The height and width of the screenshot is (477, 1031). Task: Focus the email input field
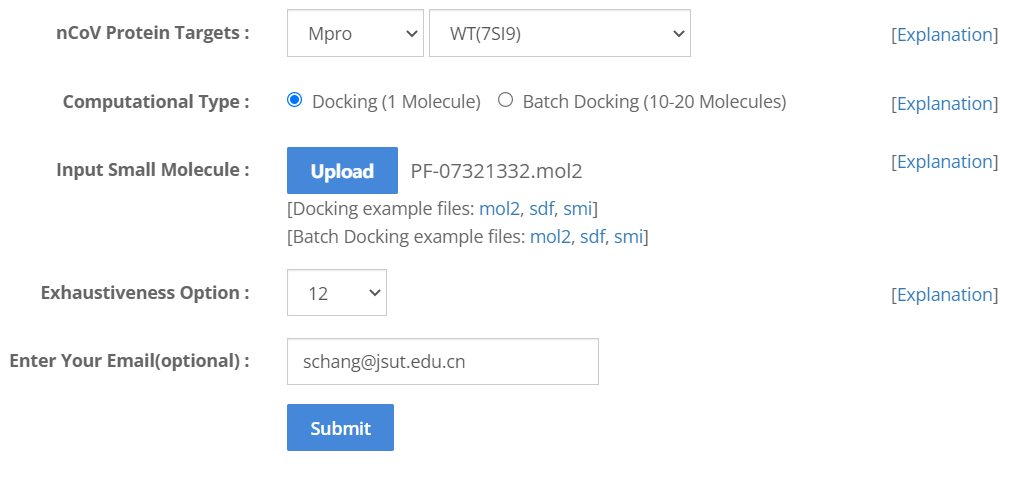point(442,362)
